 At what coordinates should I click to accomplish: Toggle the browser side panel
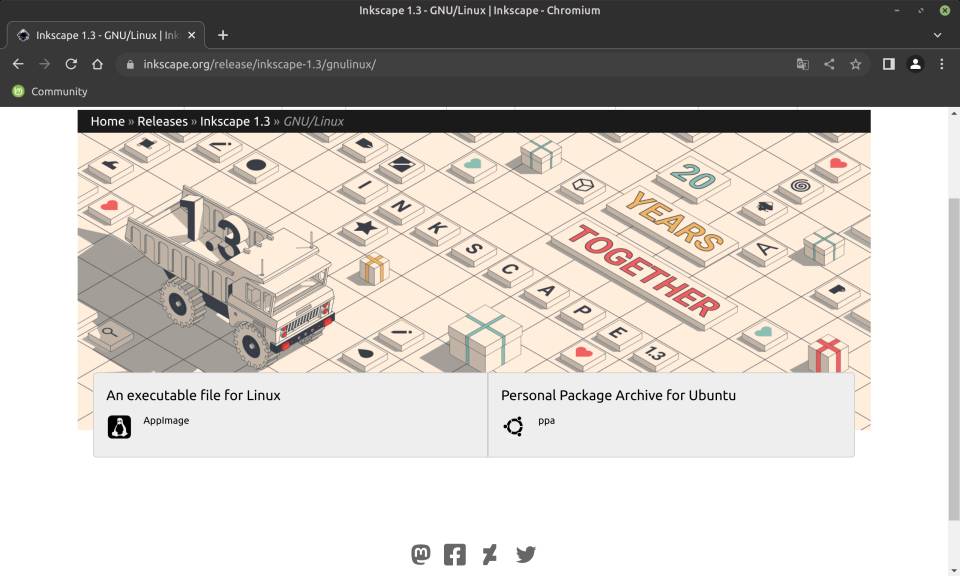click(x=888, y=64)
